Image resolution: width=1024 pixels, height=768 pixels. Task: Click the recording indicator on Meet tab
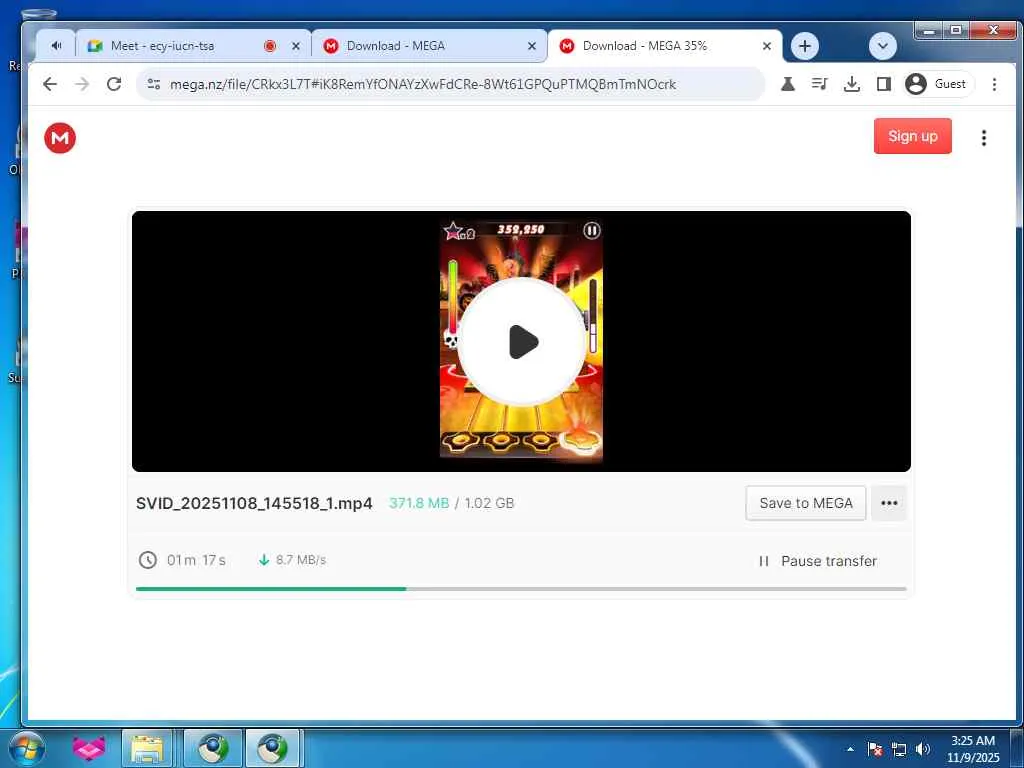click(270, 46)
